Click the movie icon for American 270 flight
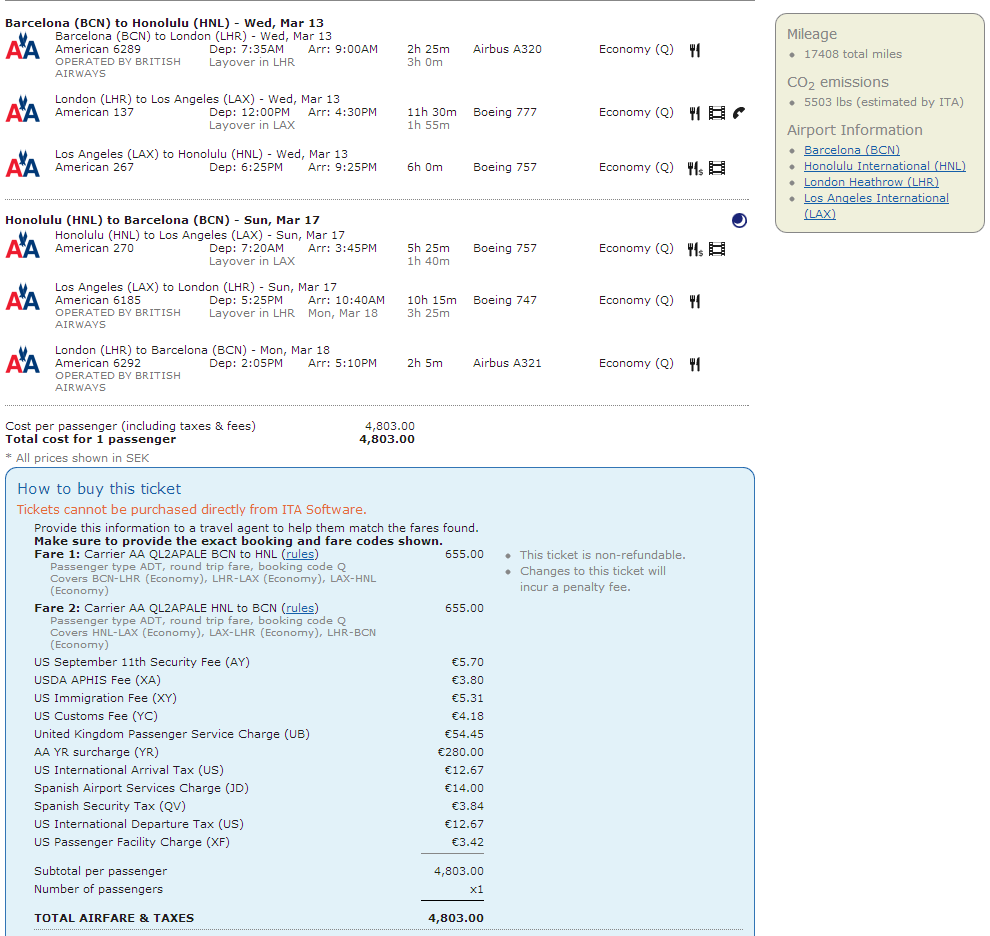The width and height of the screenshot is (990, 936). pyautogui.click(x=717, y=249)
